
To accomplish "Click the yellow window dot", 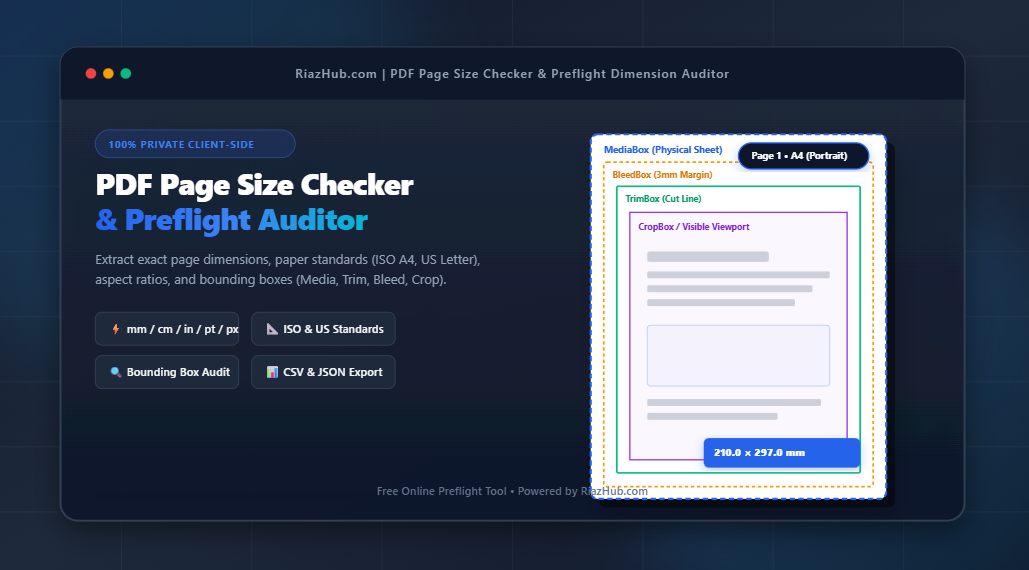I will point(108,73).
